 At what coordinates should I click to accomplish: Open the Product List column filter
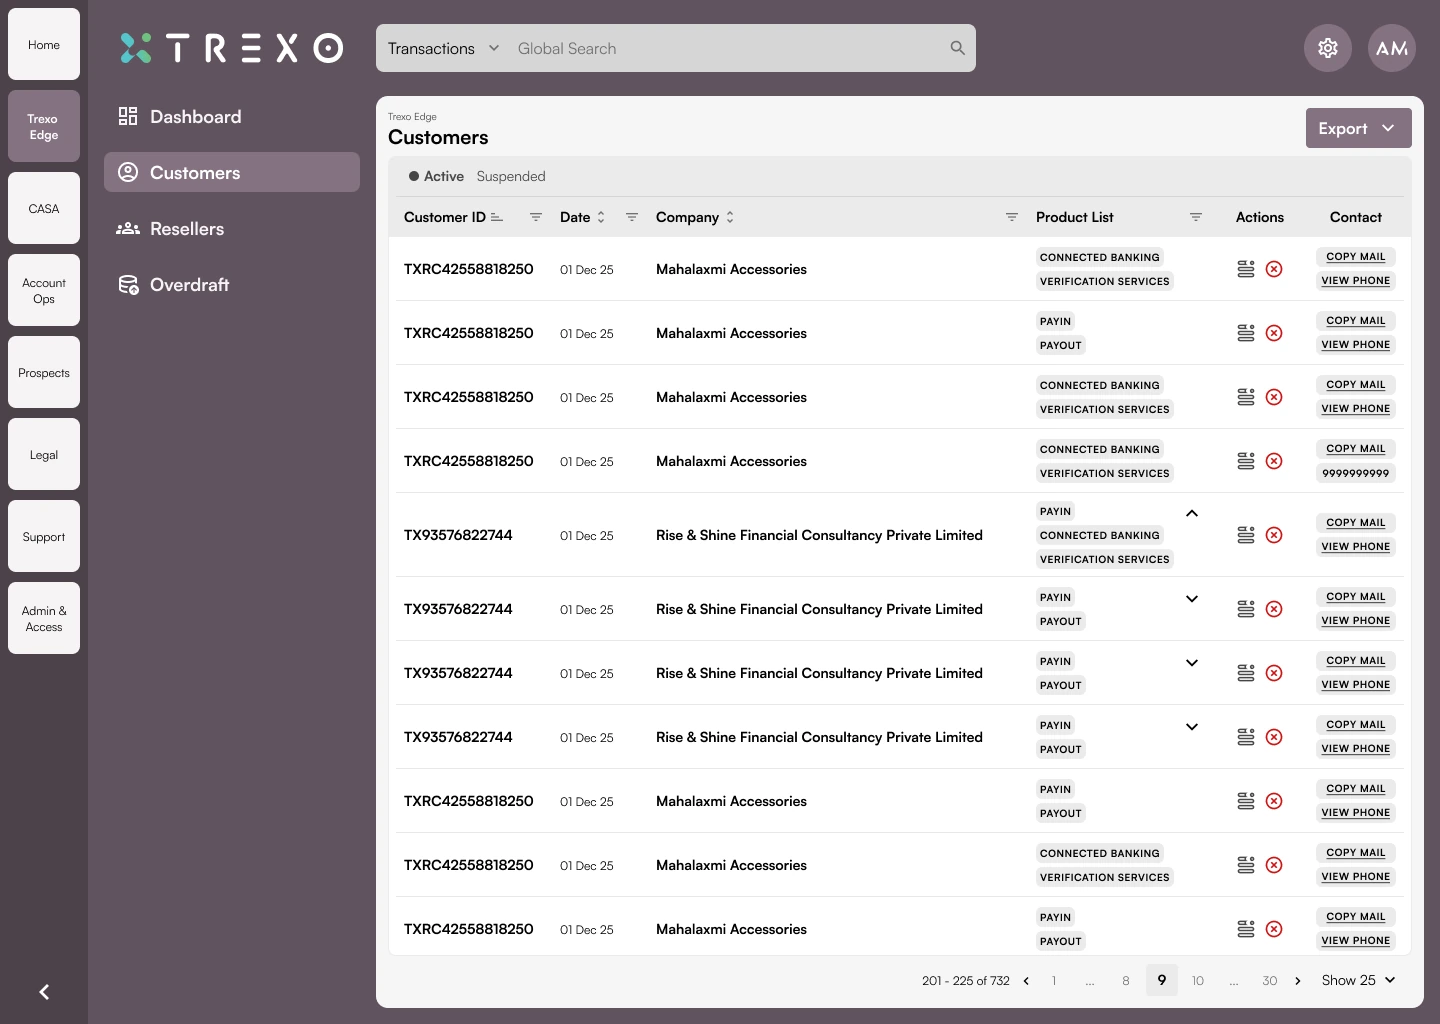pos(1196,217)
